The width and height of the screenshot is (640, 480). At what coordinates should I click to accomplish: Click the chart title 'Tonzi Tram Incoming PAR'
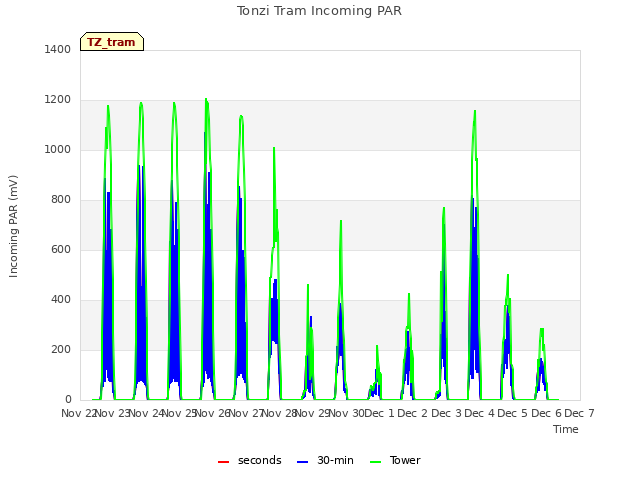click(319, 11)
